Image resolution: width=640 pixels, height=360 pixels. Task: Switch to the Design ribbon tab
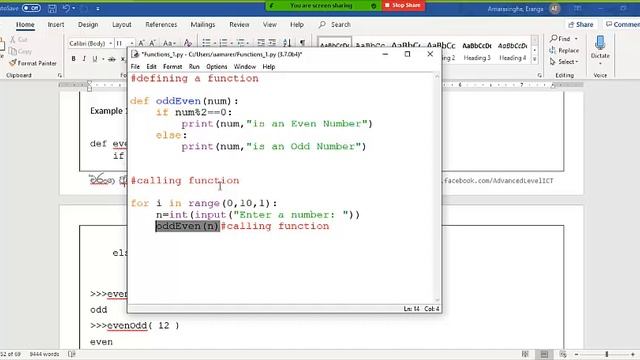(88, 24)
